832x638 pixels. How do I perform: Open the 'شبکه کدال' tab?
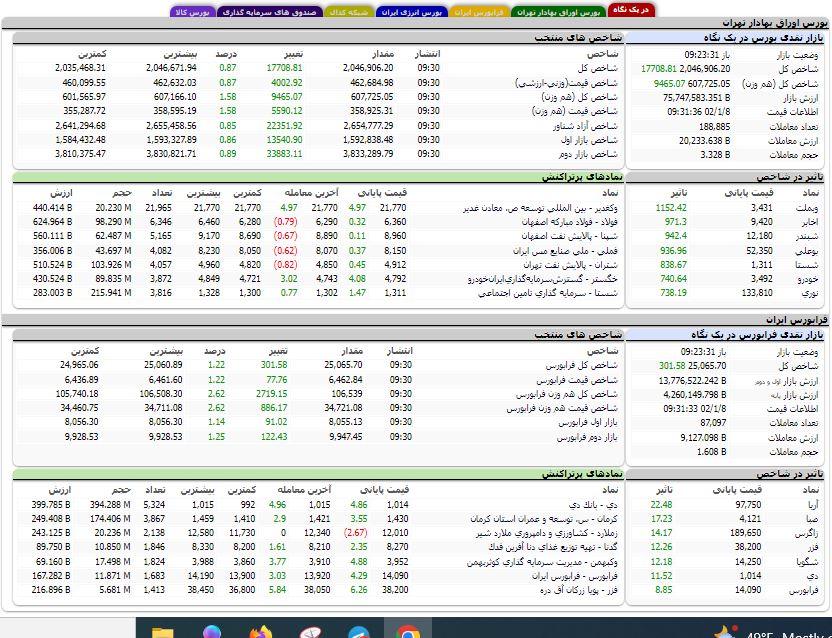349,12
